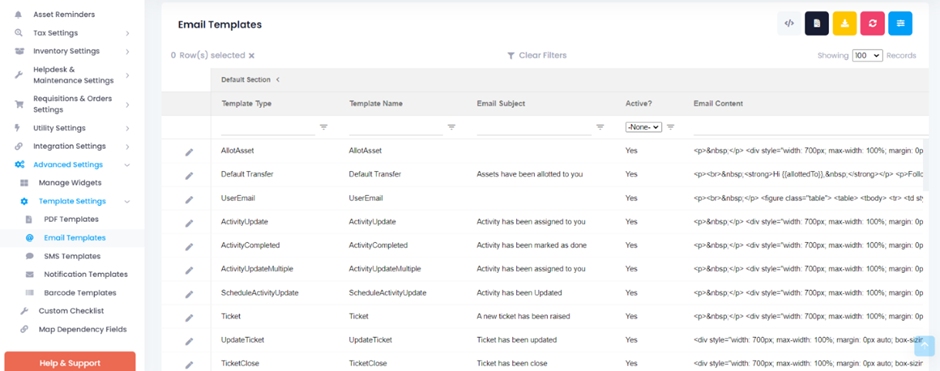Click the red refresh icon button
This screenshot has width=940, height=371.
872,23
